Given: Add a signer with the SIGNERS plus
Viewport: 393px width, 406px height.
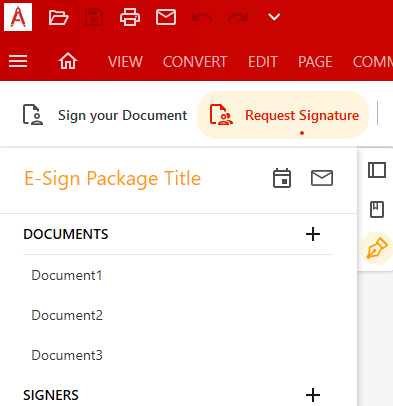Looking at the screenshot, I should 313,395.
